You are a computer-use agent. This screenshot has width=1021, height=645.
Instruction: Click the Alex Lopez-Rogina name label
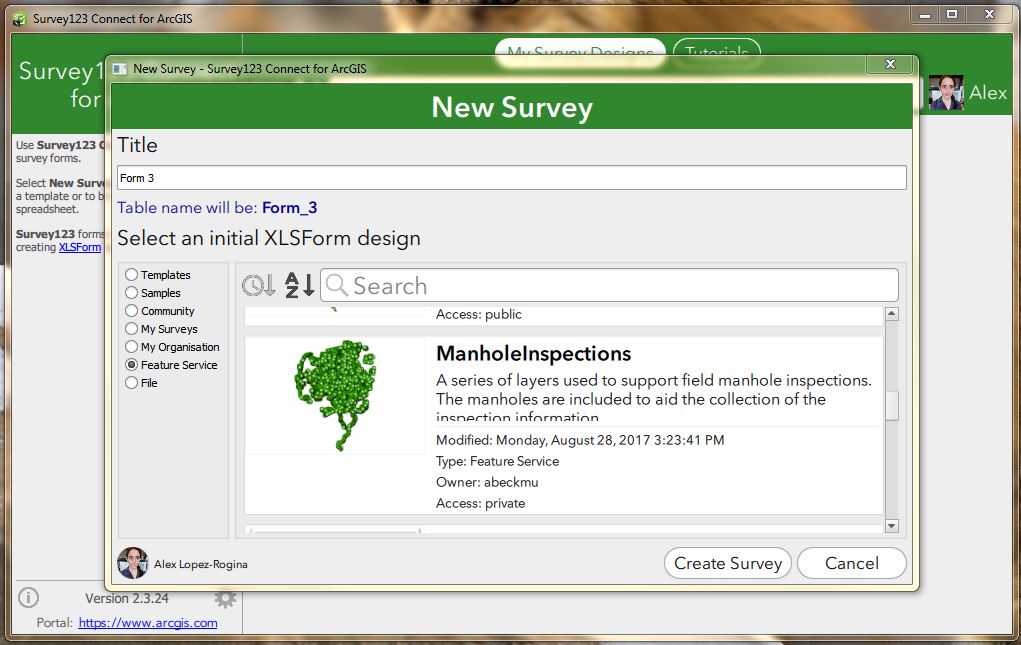[201, 564]
